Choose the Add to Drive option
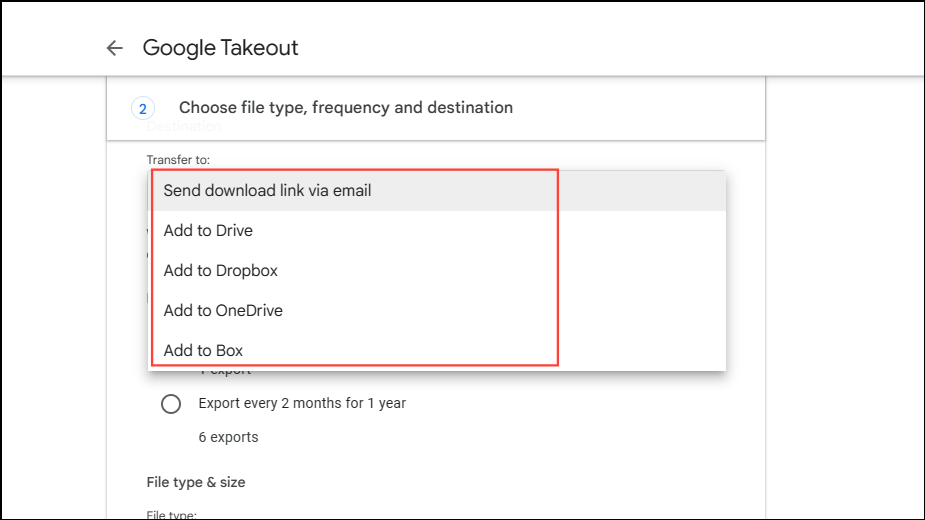 437,231
